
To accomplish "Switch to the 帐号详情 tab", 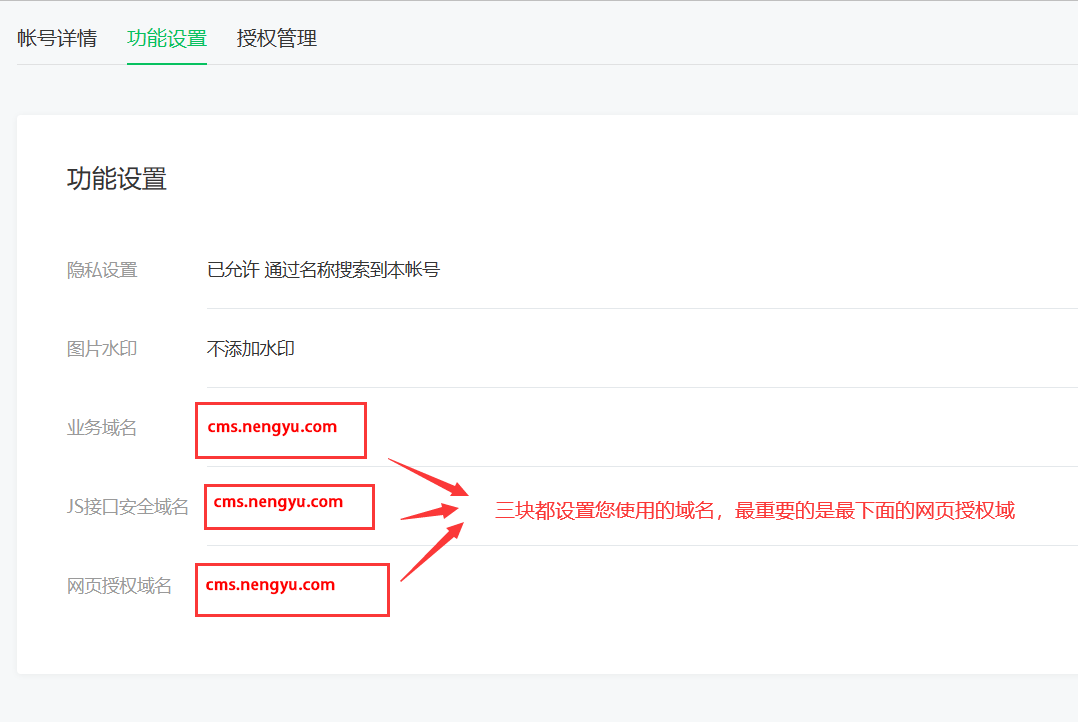I will pyautogui.click(x=57, y=39).
